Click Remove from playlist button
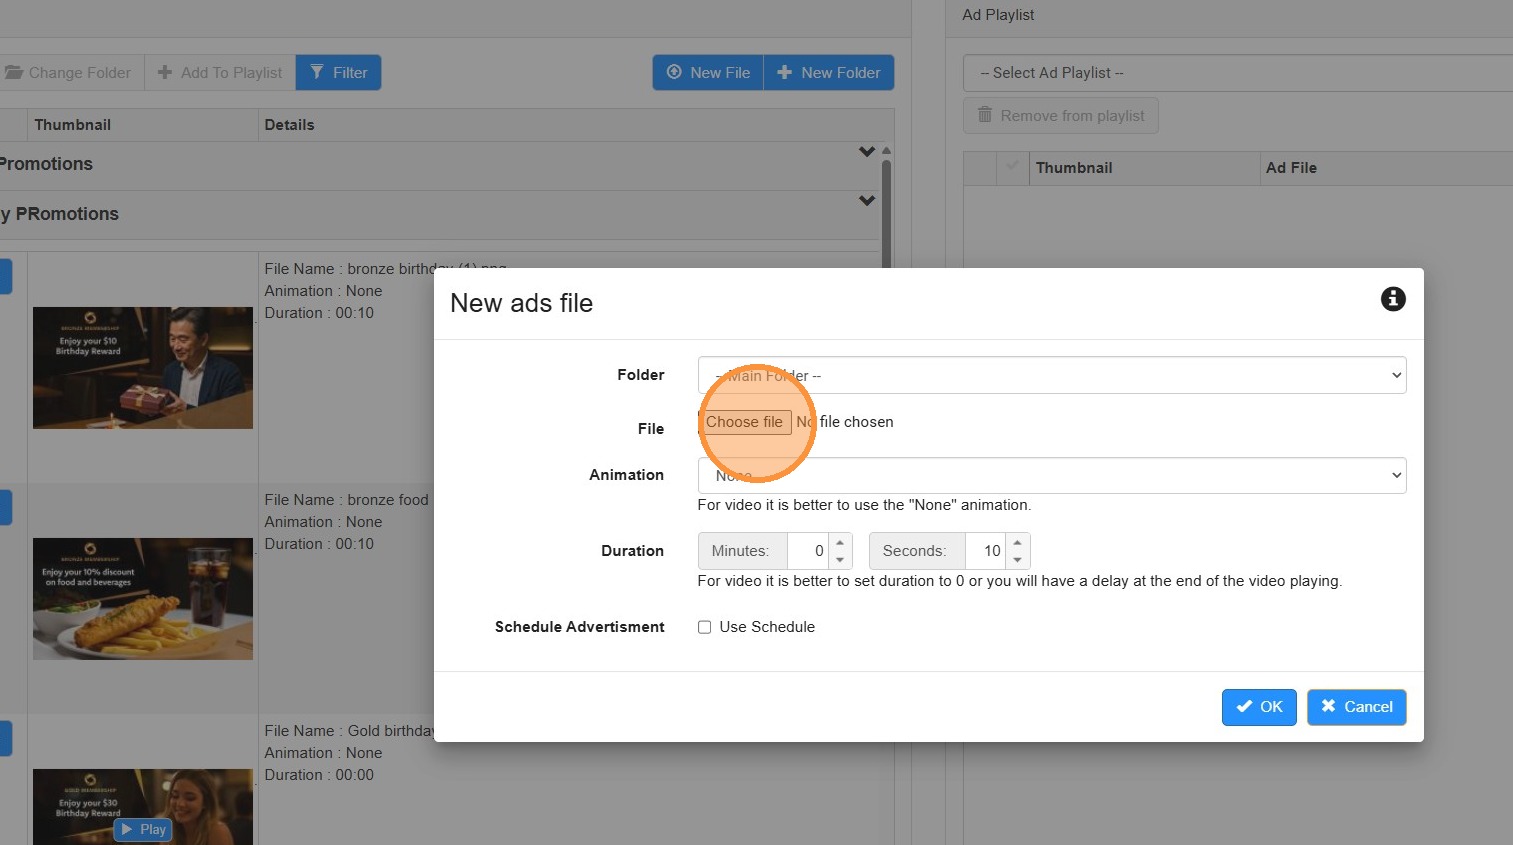Image resolution: width=1513 pixels, height=845 pixels. coord(1061,116)
